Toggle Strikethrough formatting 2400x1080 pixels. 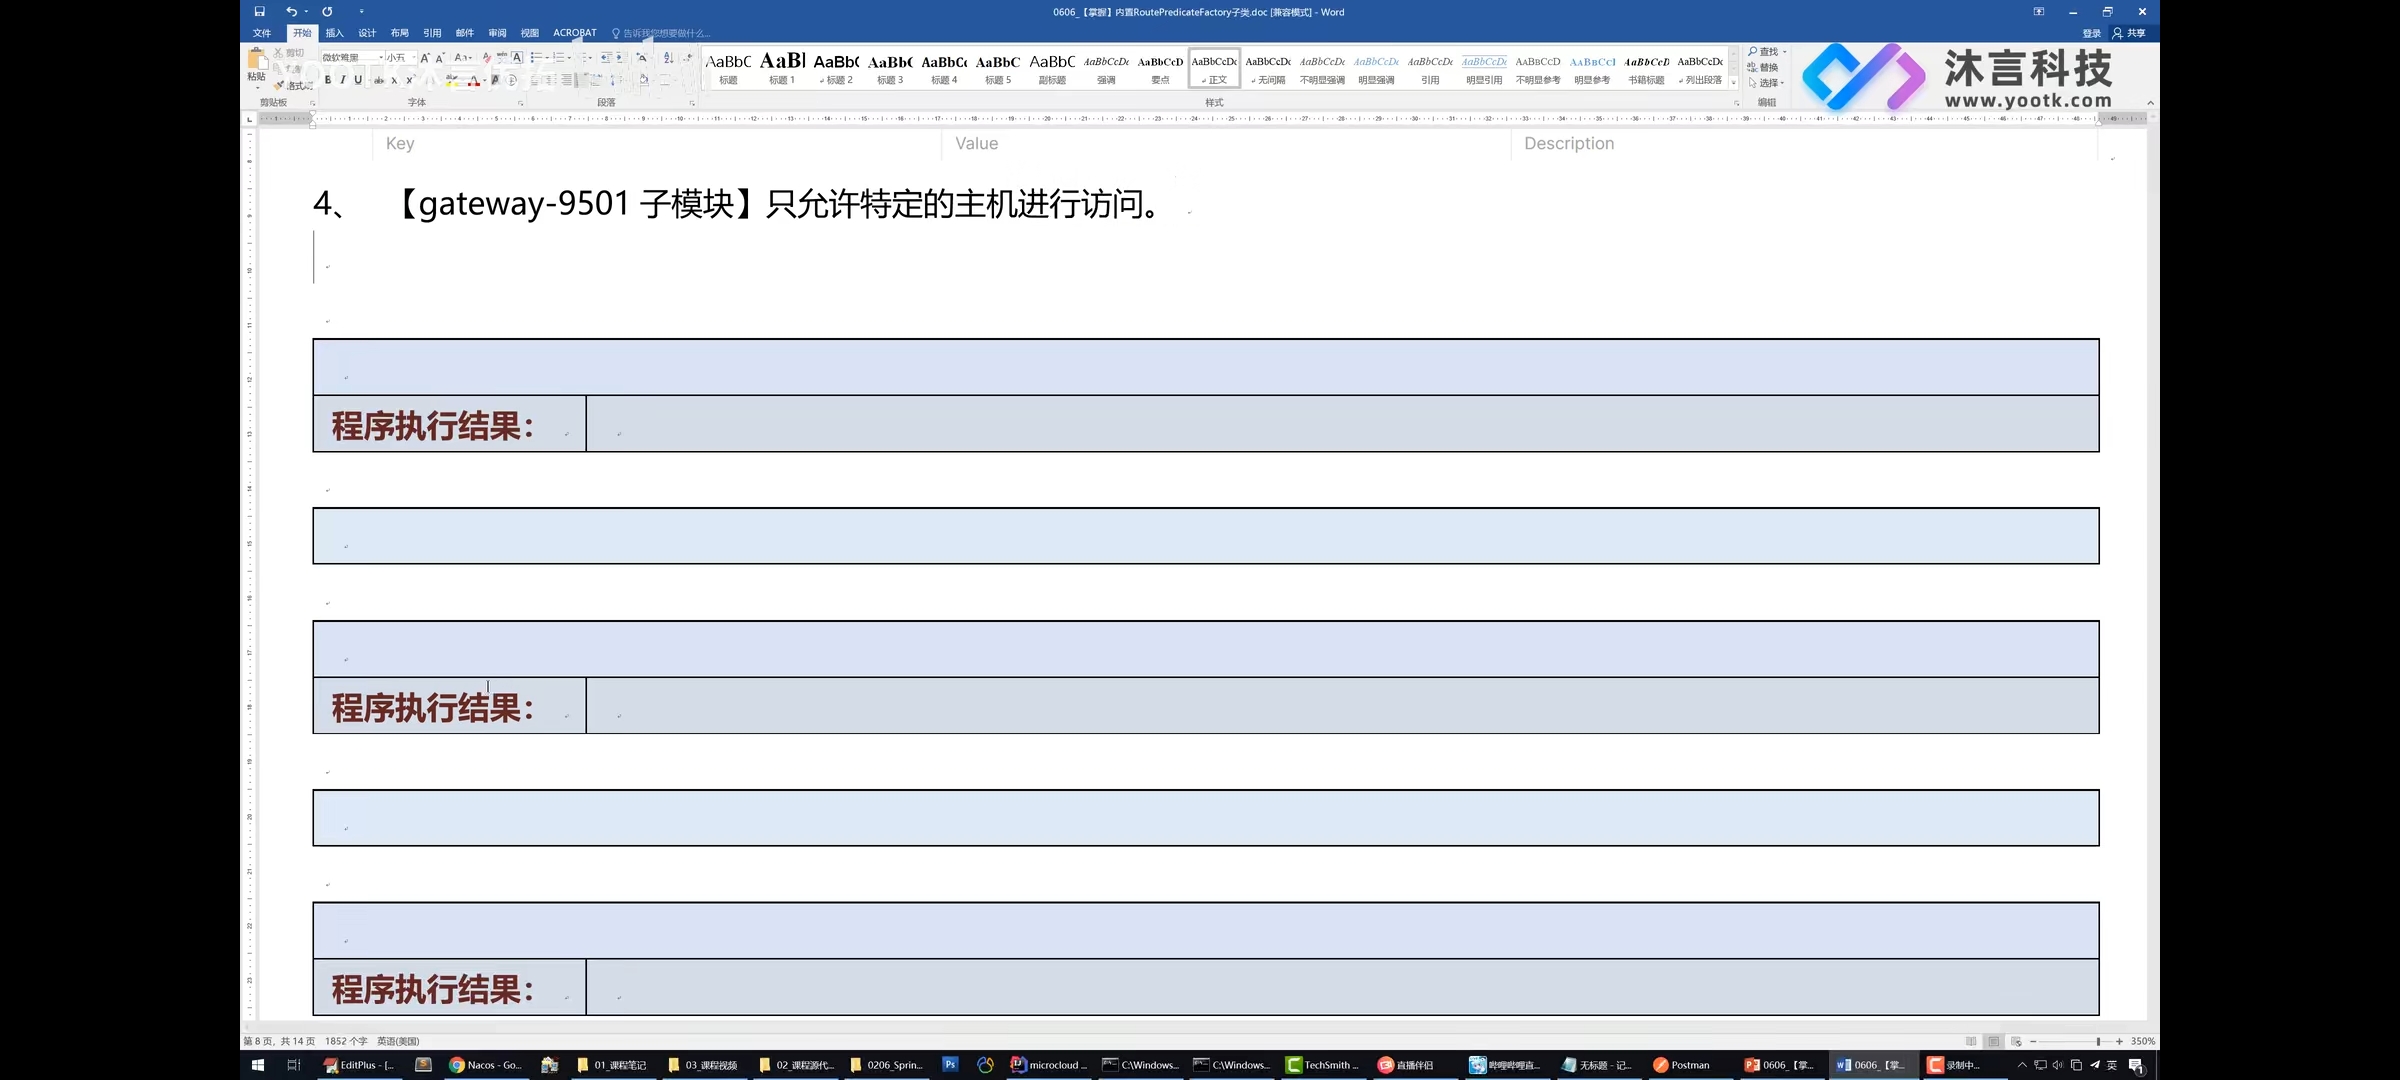pyautogui.click(x=379, y=80)
